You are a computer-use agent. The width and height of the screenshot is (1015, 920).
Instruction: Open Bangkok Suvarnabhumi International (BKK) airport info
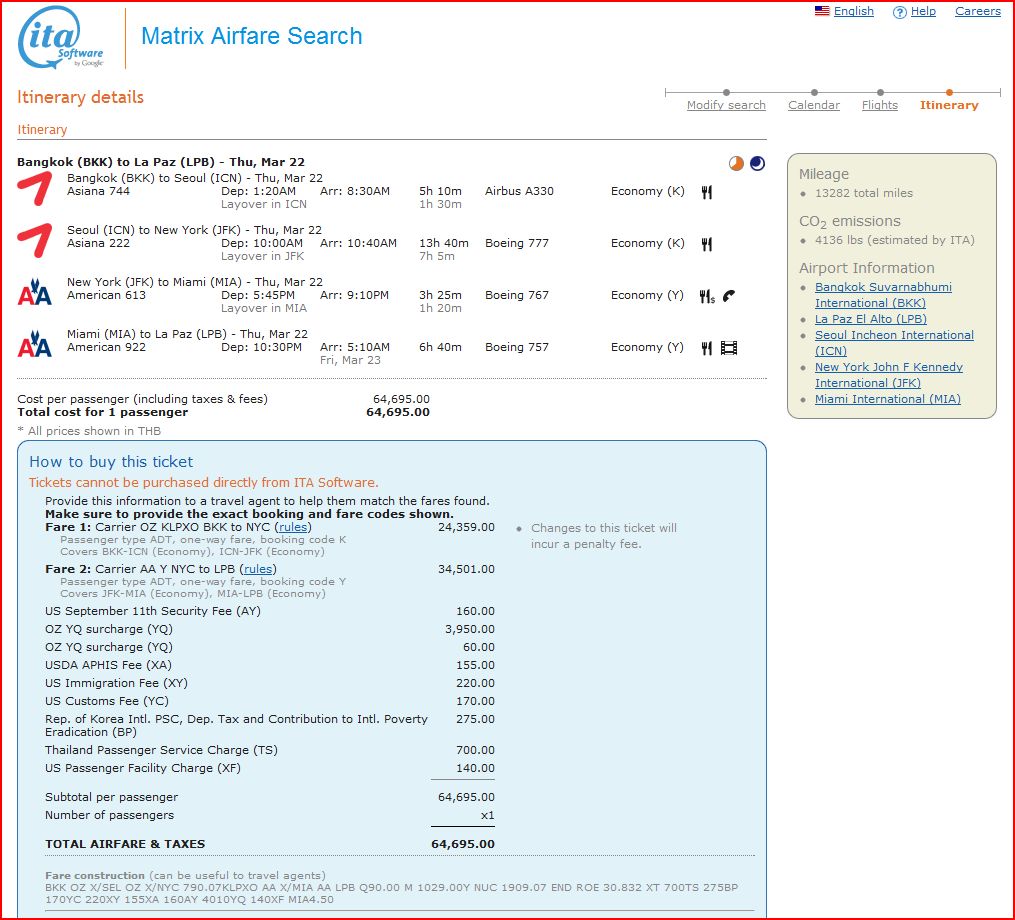pyautogui.click(x=883, y=295)
